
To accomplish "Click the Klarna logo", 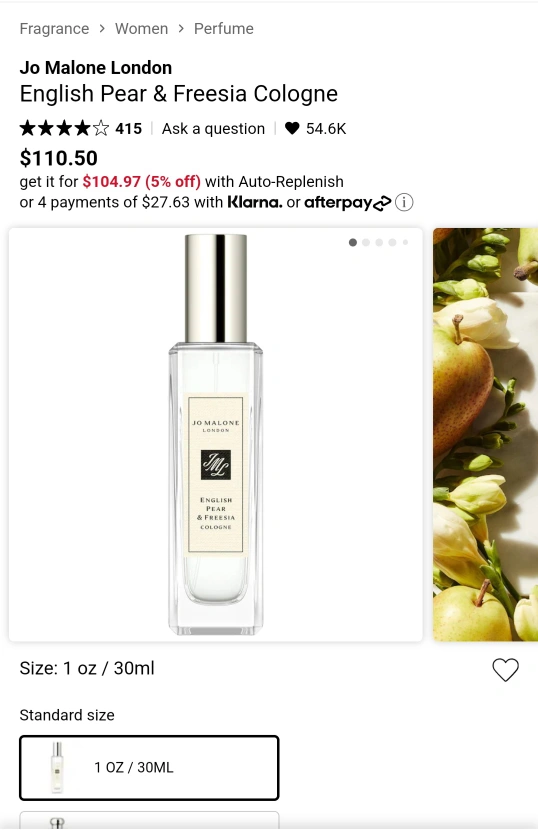I will [x=255, y=202].
